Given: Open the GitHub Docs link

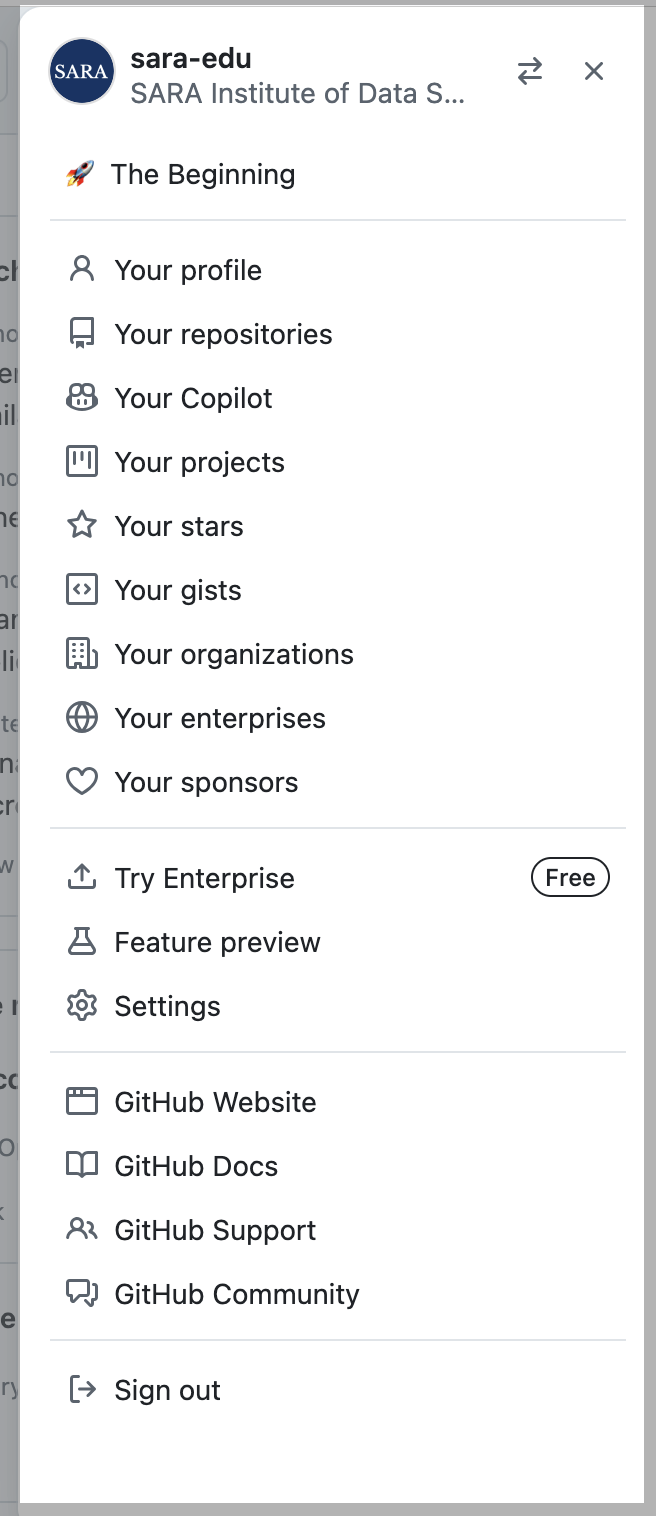Looking at the screenshot, I should (196, 1166).
